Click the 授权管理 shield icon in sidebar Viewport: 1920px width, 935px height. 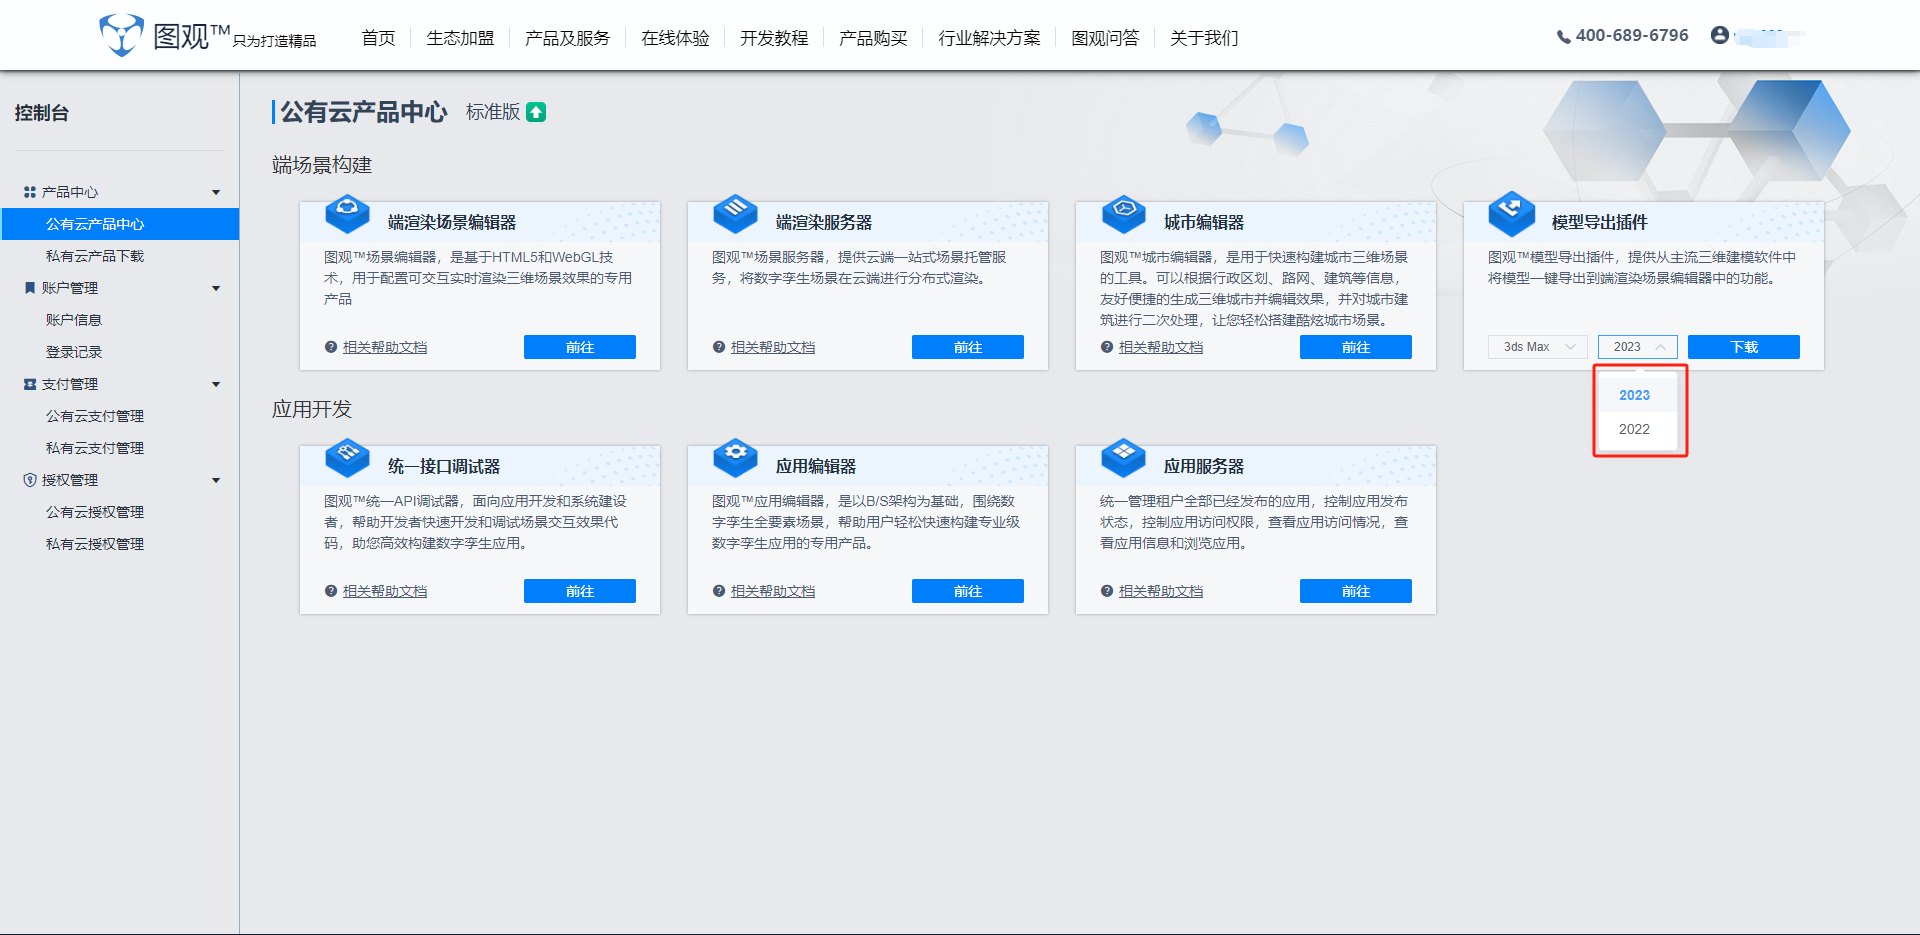tap(30, 480)
